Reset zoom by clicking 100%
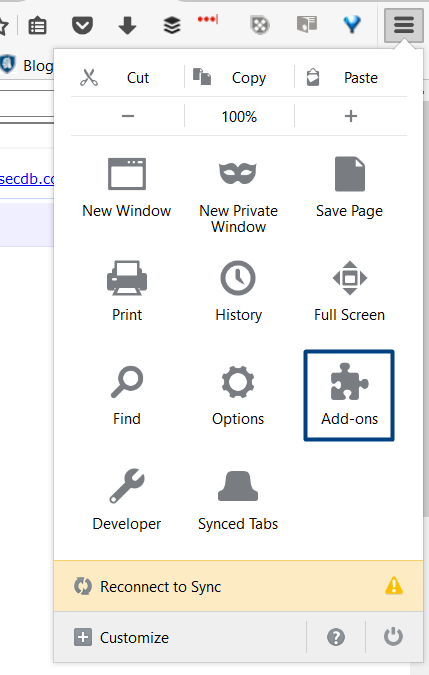This screenshot has width=429, height=675. 239,116
